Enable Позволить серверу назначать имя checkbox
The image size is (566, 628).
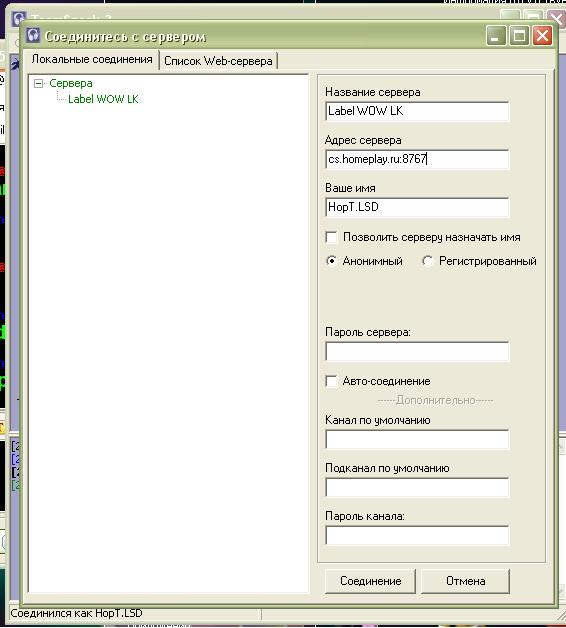click(x=331, y=237)
